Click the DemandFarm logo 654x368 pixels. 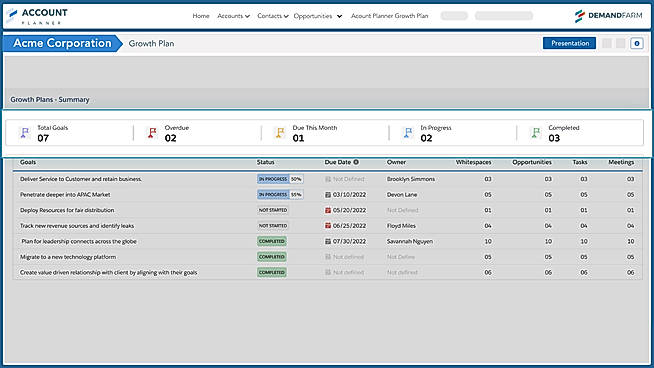tap(608, 16)
